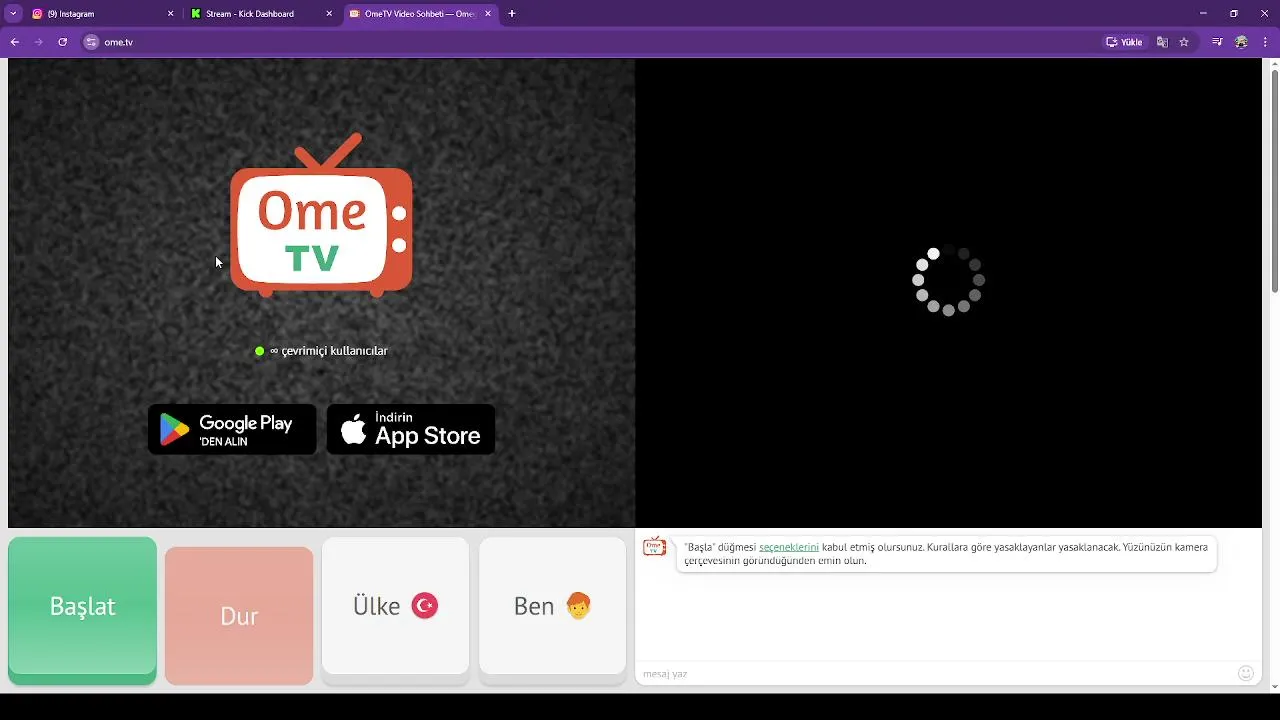
Task: Open the media control icon in toolbar
Action: (1217, 42)
